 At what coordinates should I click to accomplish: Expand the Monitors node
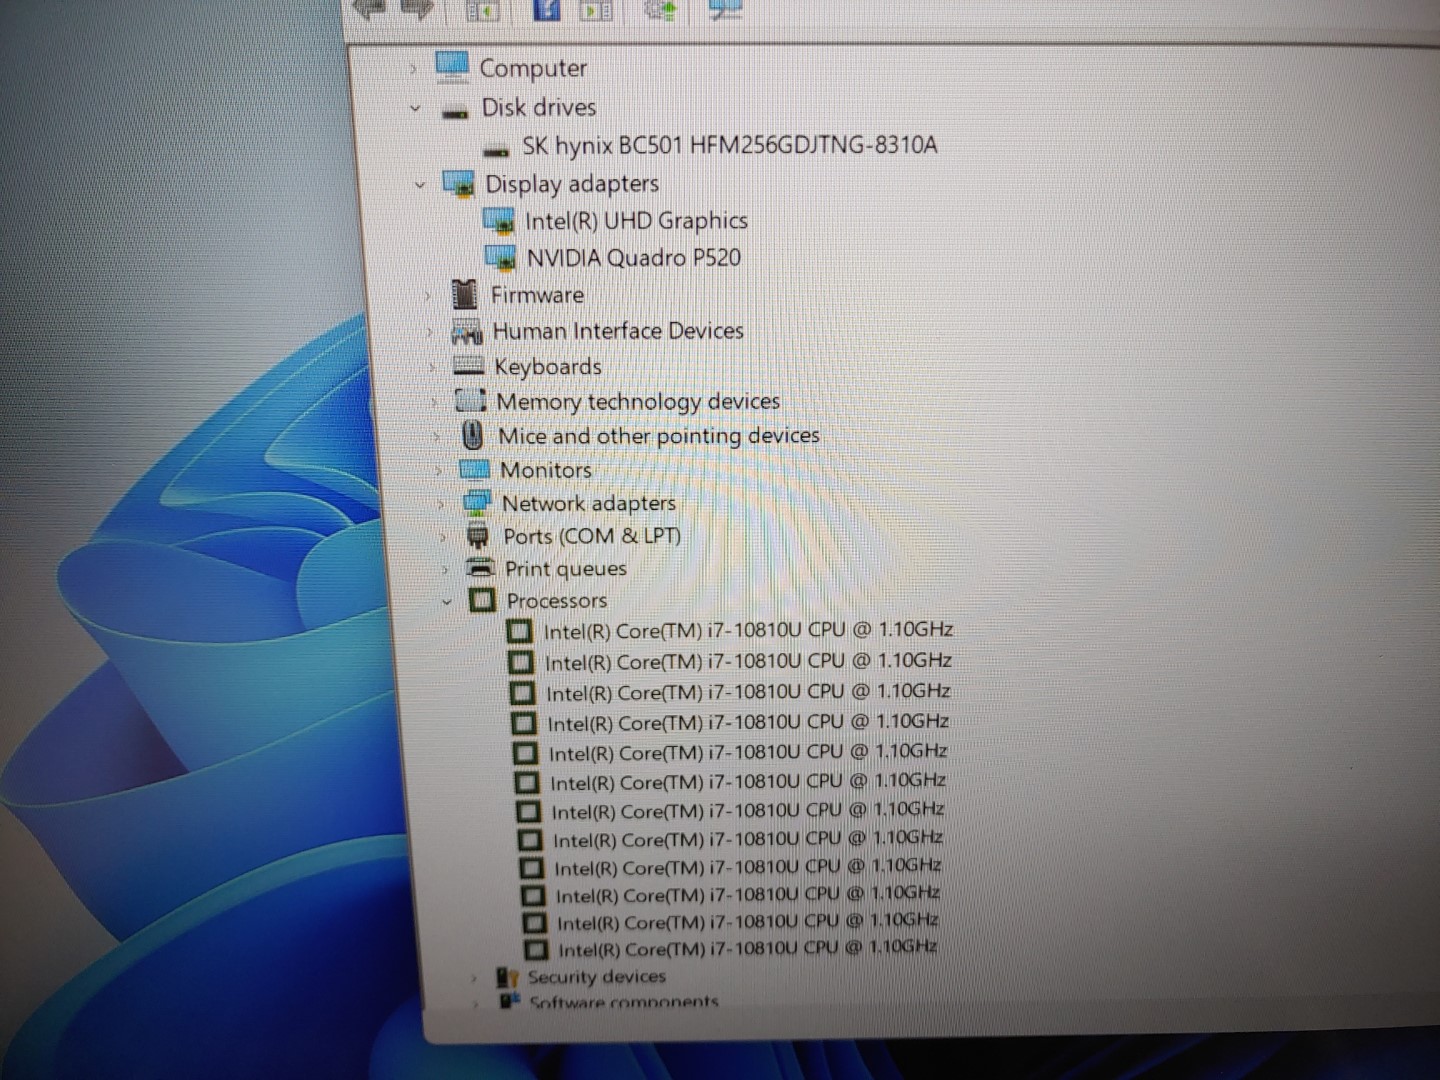438,470
